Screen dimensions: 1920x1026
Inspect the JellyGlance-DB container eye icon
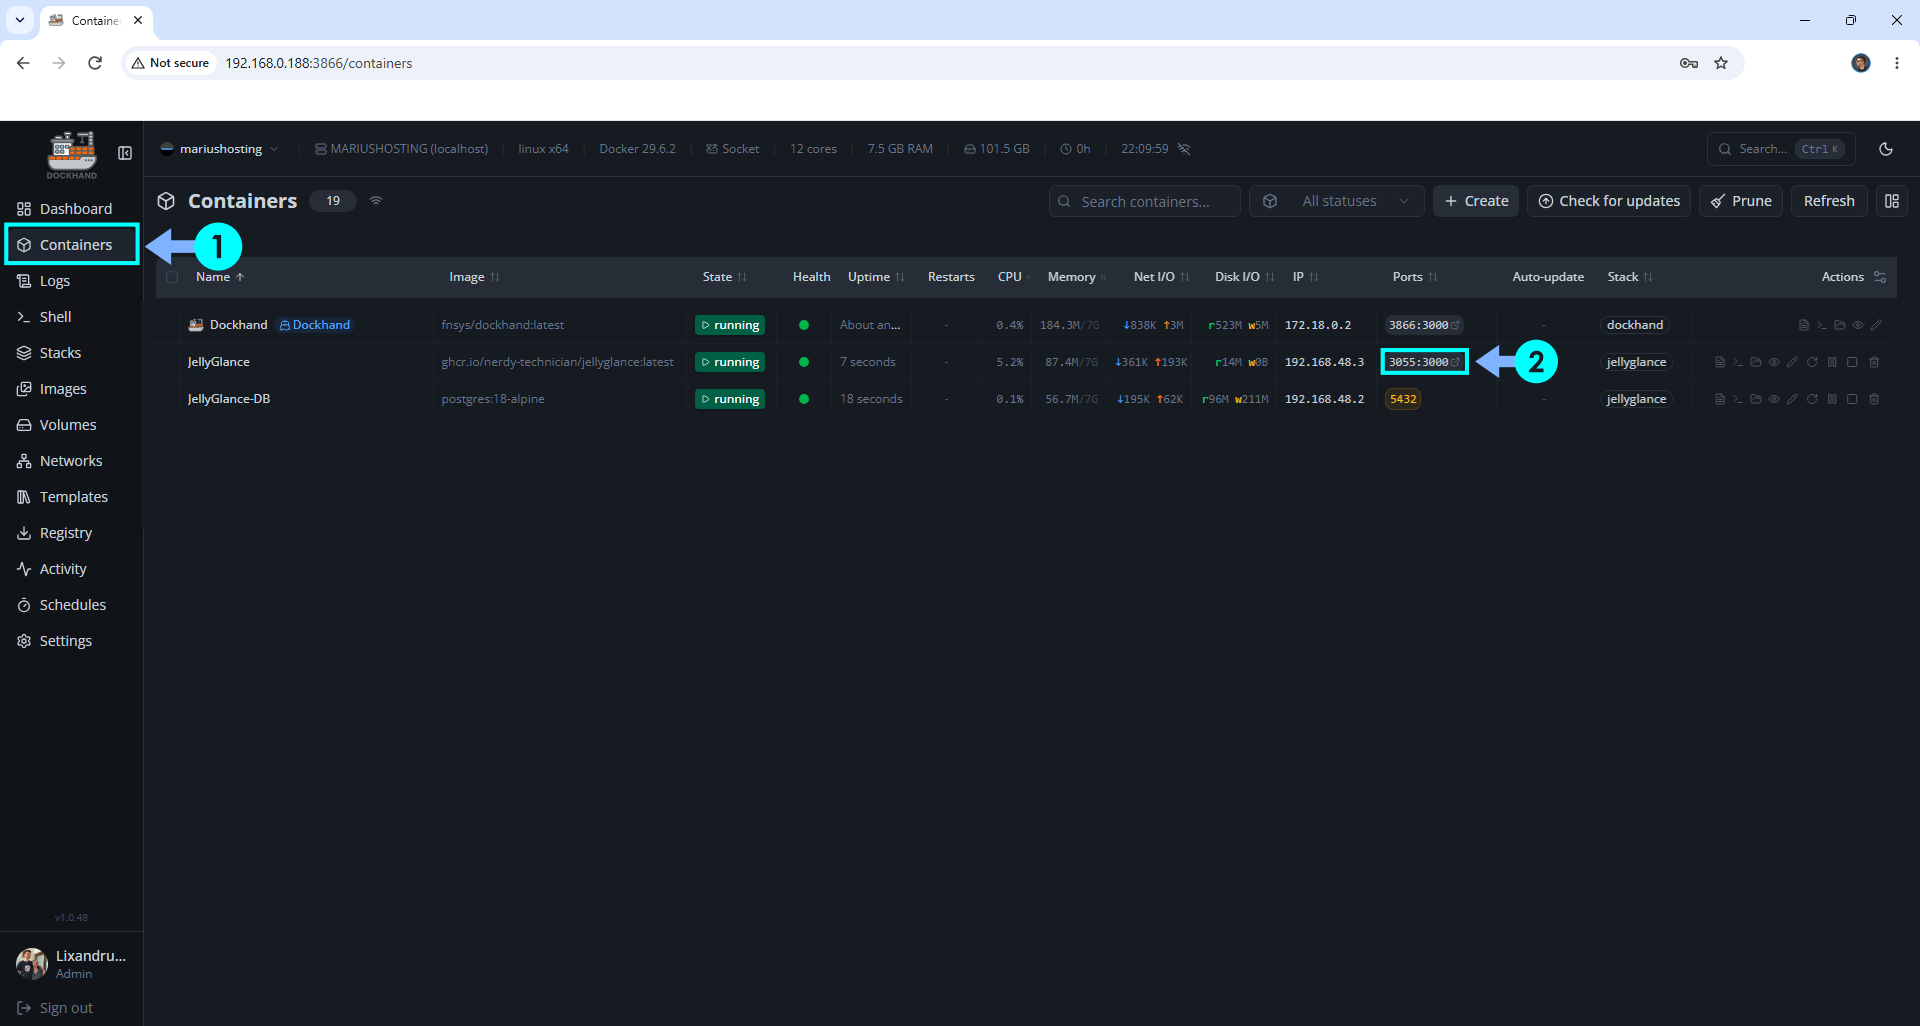tap(1774, 399)
